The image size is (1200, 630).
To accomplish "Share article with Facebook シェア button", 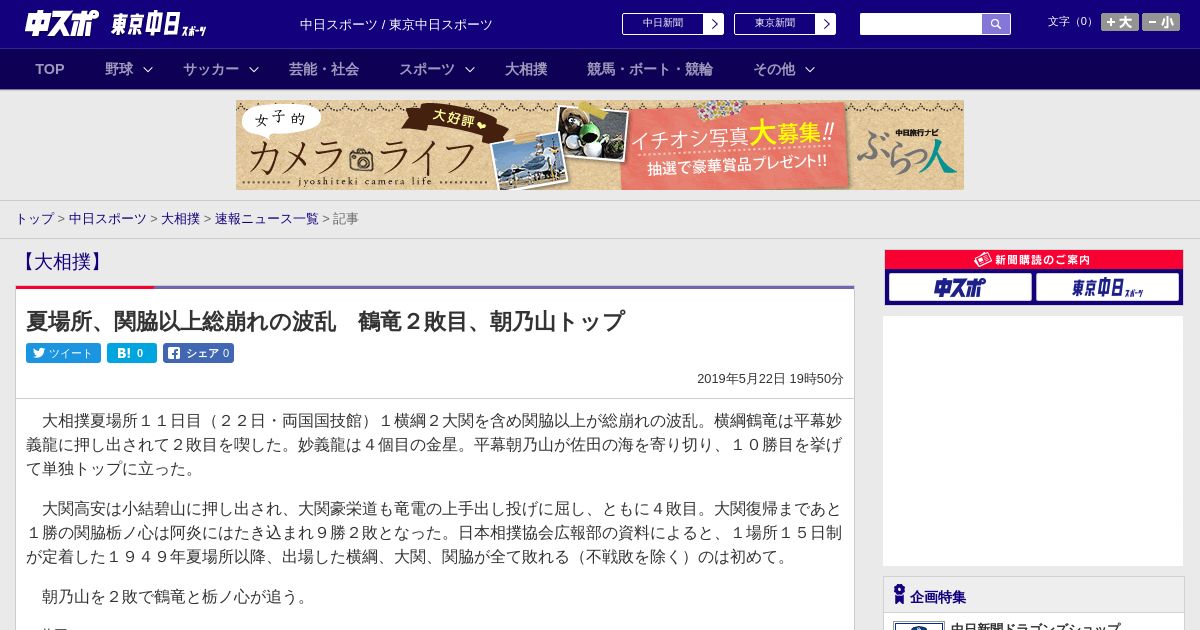I will click(x=198, y=353).
